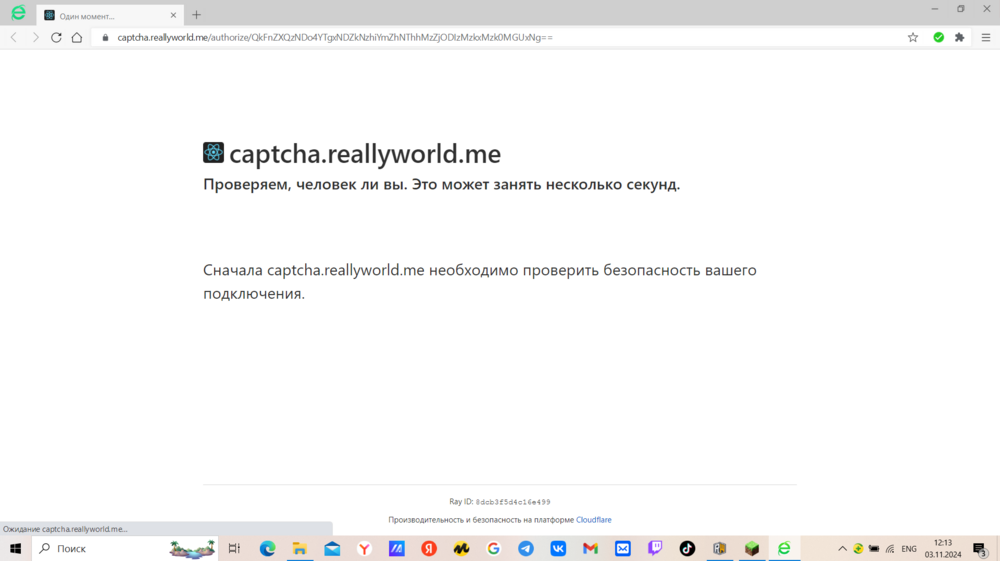The height and width of the screenshot is (561, 1000).
Task: Open Yandex Browser from the taskbar
Action: [x=364, y=548]
